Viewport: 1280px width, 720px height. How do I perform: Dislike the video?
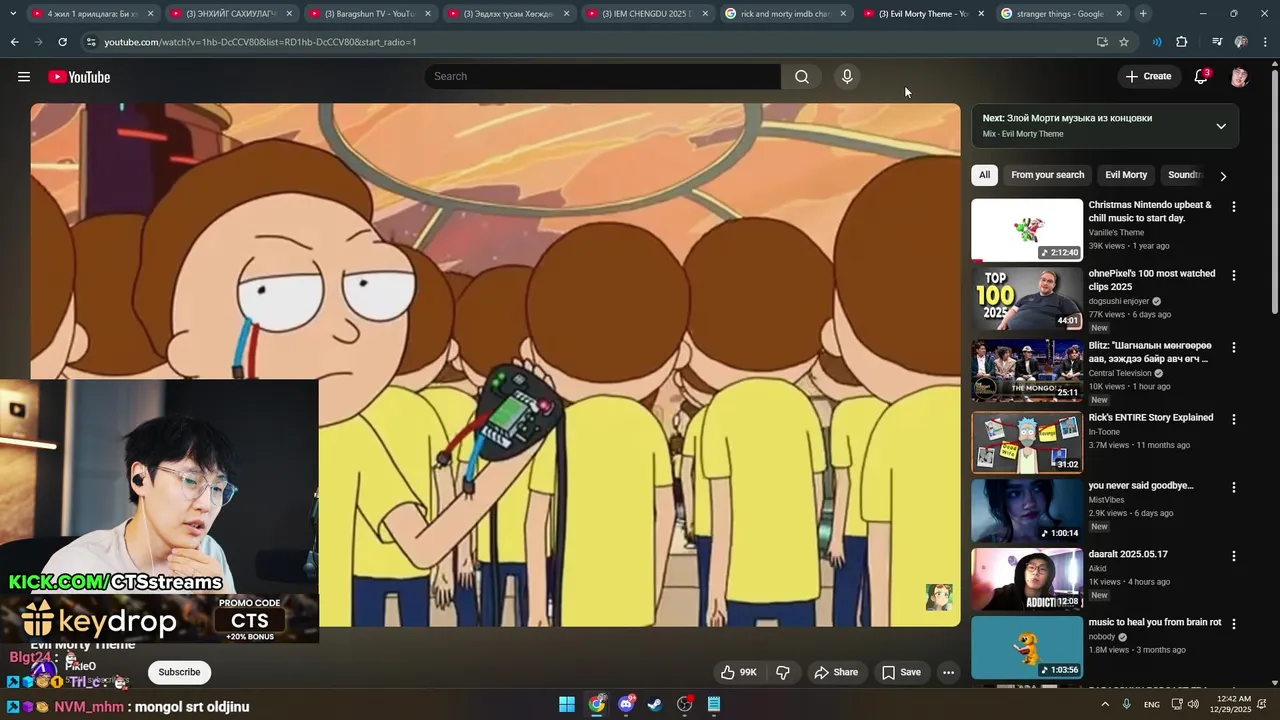(x=783, y=672)
